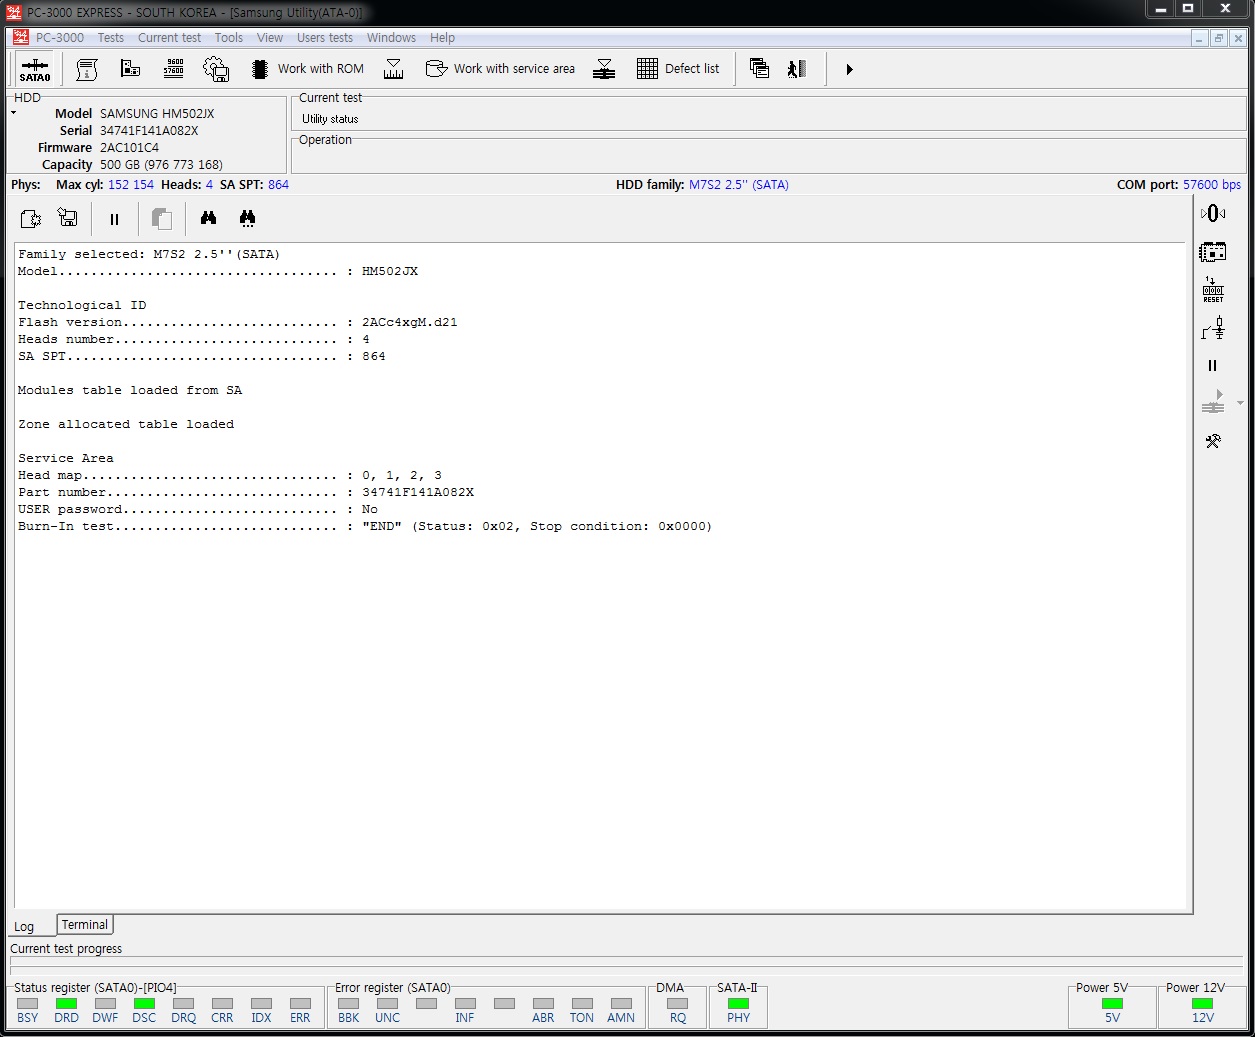Viewport: 1255px width, 1037px height.
Task: Click the greyed head-start sidebar icon
Action: 1213,402
